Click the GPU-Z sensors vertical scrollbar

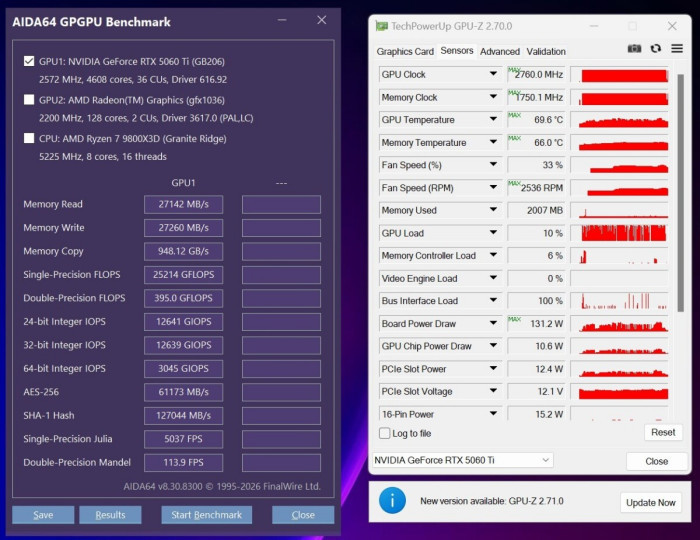point(680,193)
